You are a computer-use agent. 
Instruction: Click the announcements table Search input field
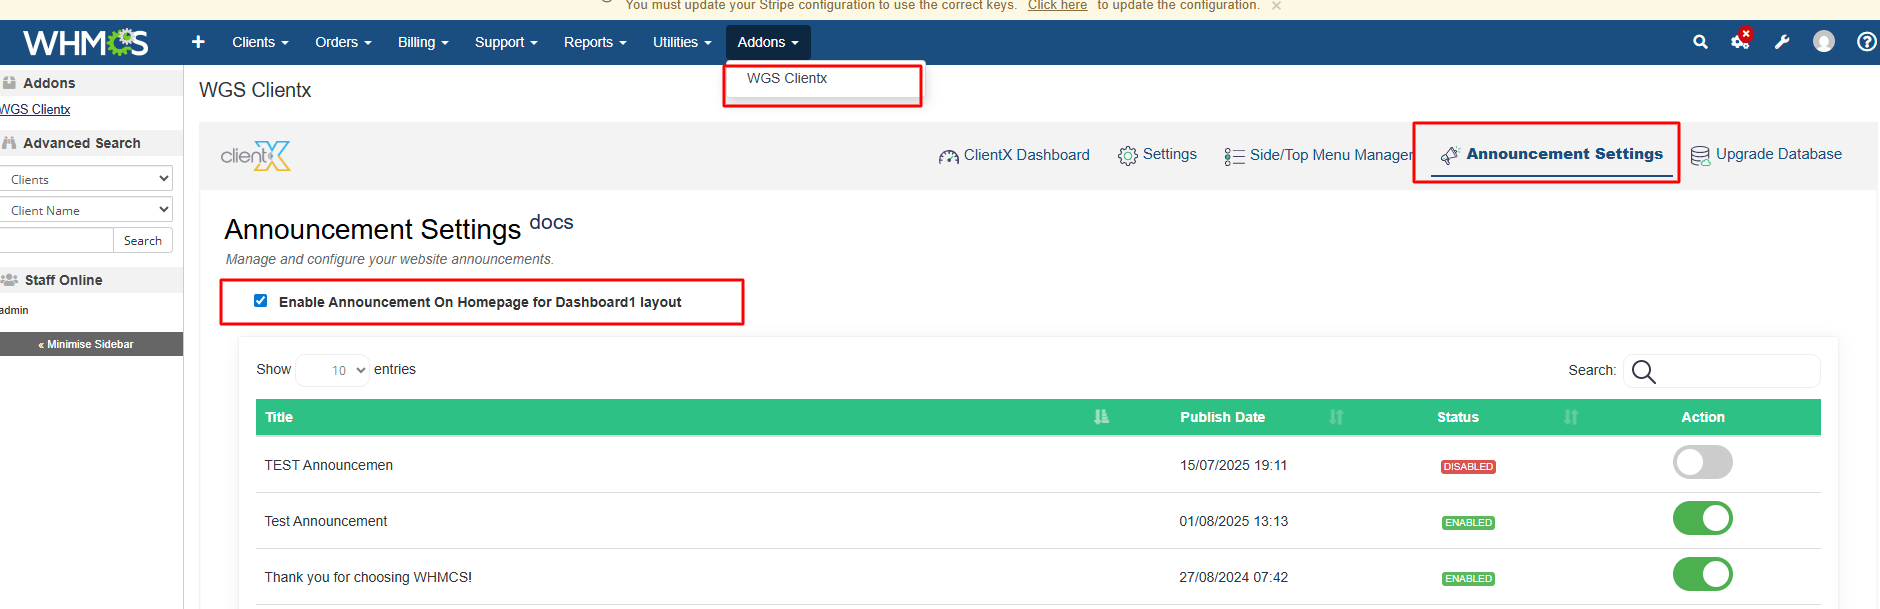(1735, 371)
